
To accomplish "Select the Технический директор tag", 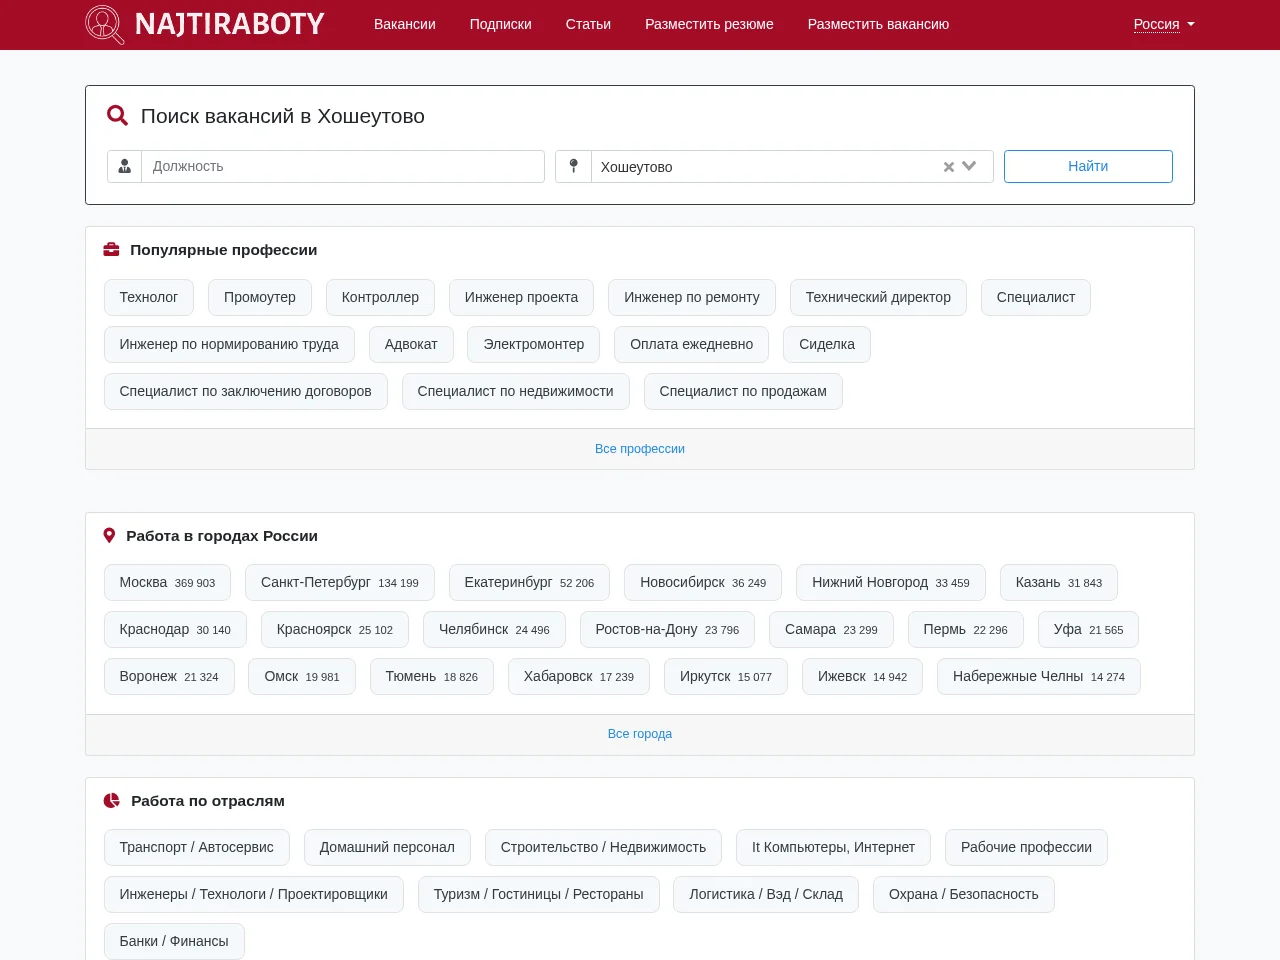I will 879,298.
